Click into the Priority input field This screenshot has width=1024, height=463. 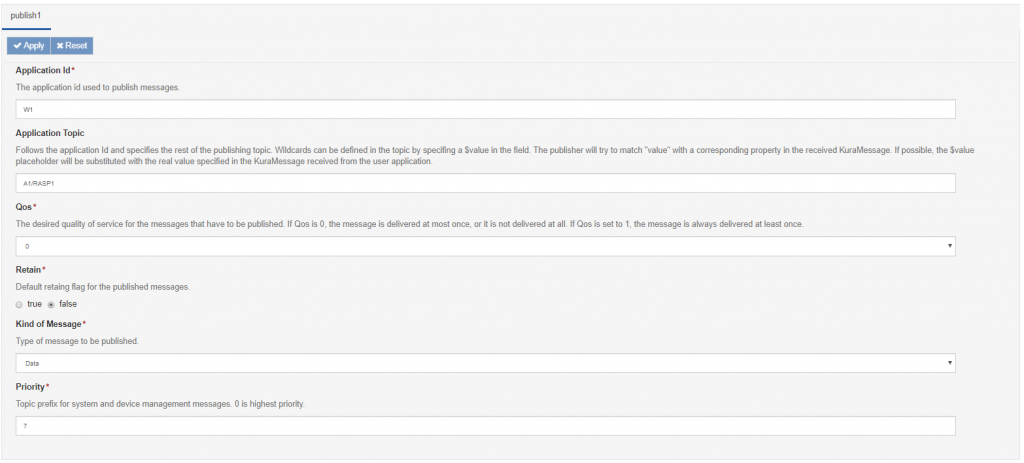coord(485,426)
